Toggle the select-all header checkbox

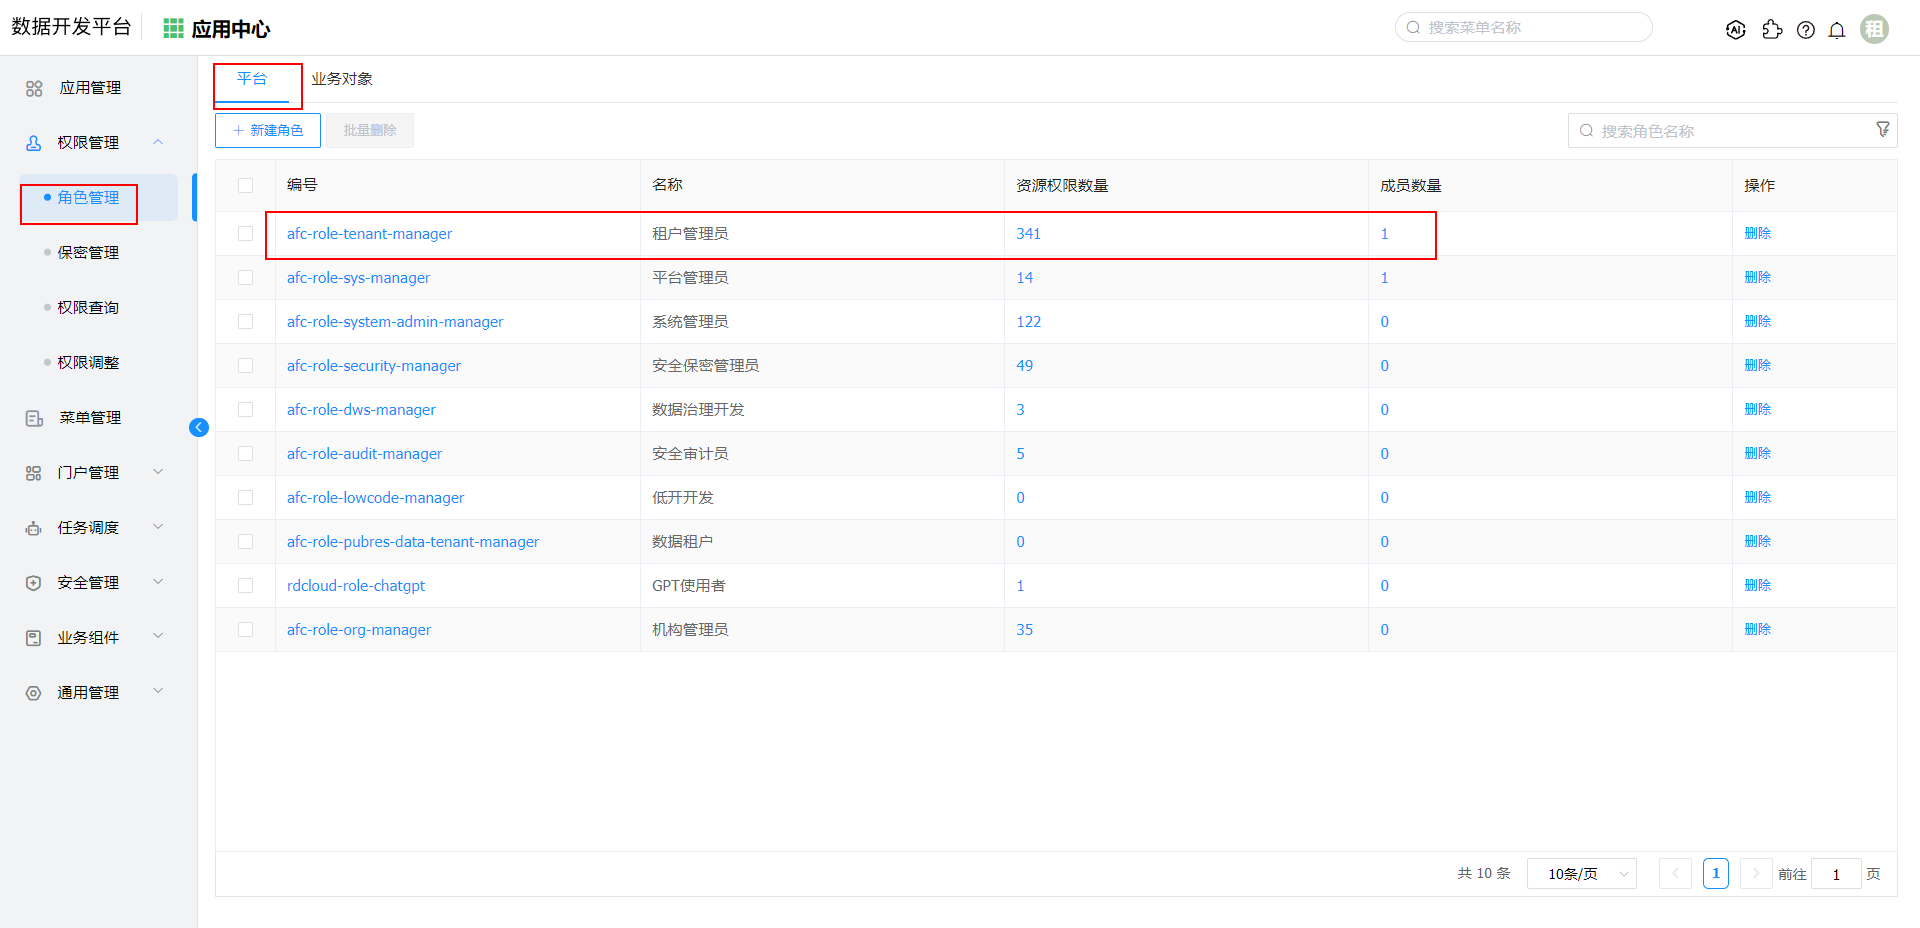[246, 185]
